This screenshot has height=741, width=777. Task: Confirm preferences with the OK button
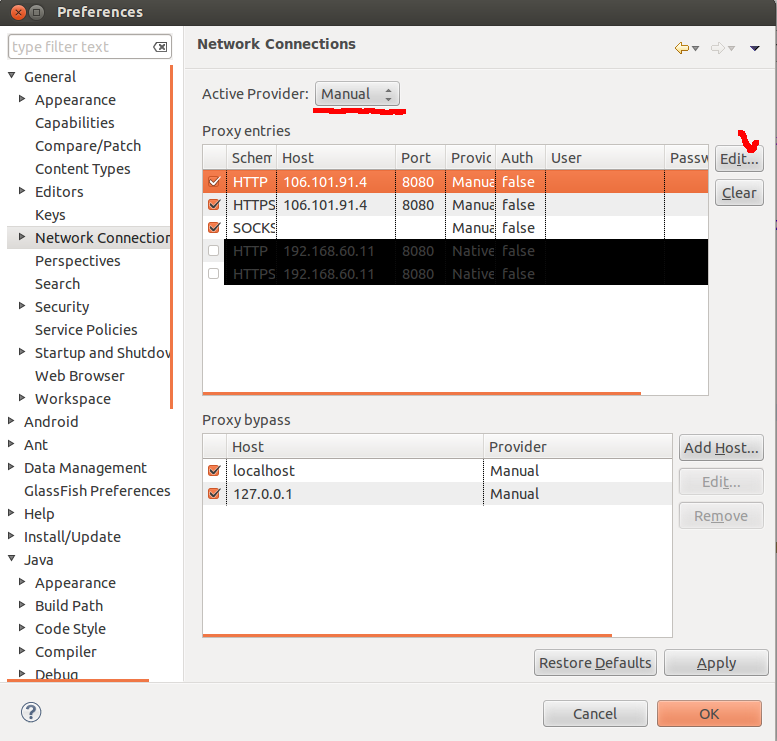pos(709,714)
